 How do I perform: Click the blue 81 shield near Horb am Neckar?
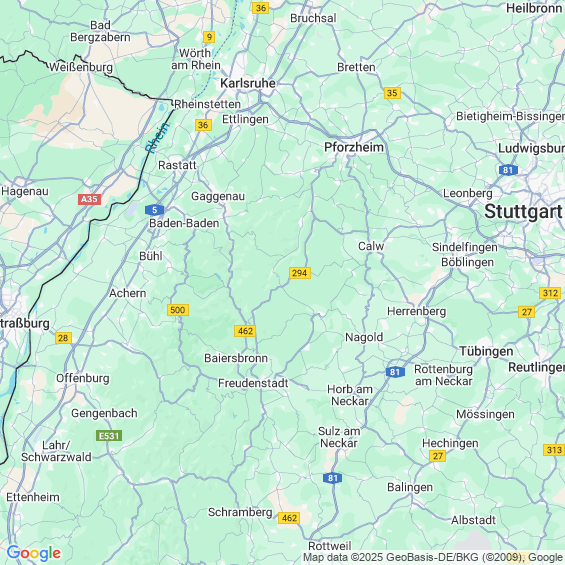395,372
